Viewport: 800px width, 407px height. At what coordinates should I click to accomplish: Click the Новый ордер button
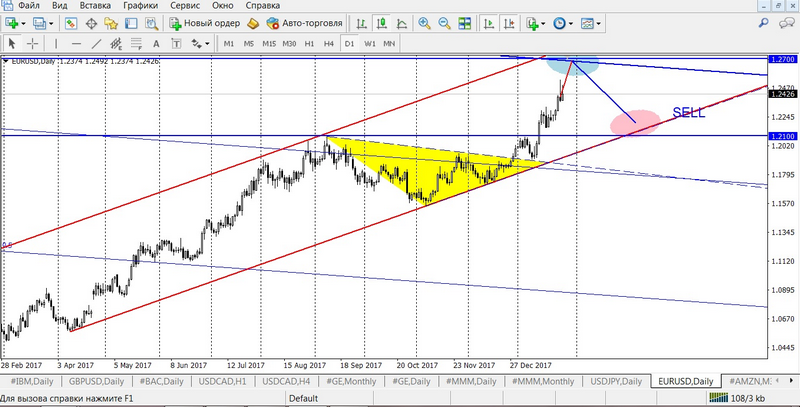click(204, 23)
